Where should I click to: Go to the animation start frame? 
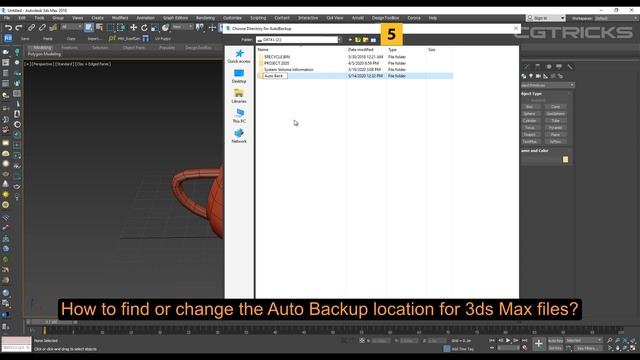[492, 340]
